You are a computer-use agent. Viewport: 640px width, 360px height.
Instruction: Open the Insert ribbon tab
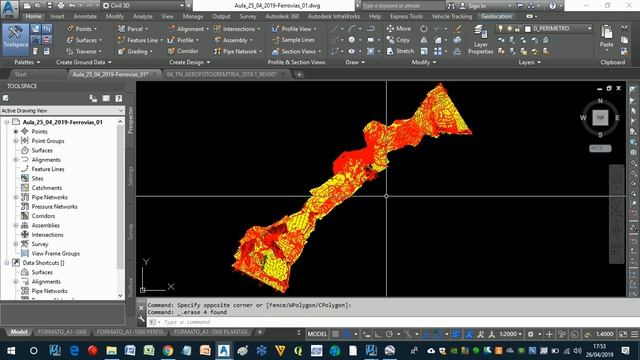58,16
